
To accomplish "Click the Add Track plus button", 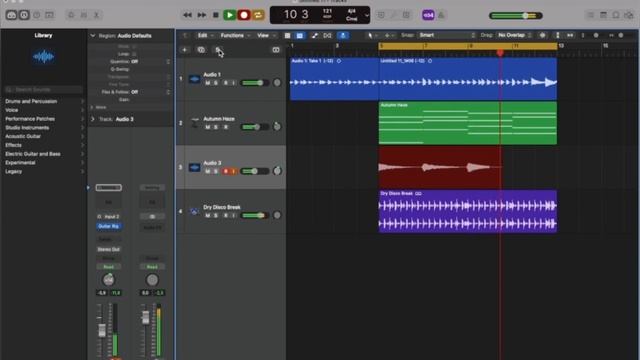I will coord(184,50).
